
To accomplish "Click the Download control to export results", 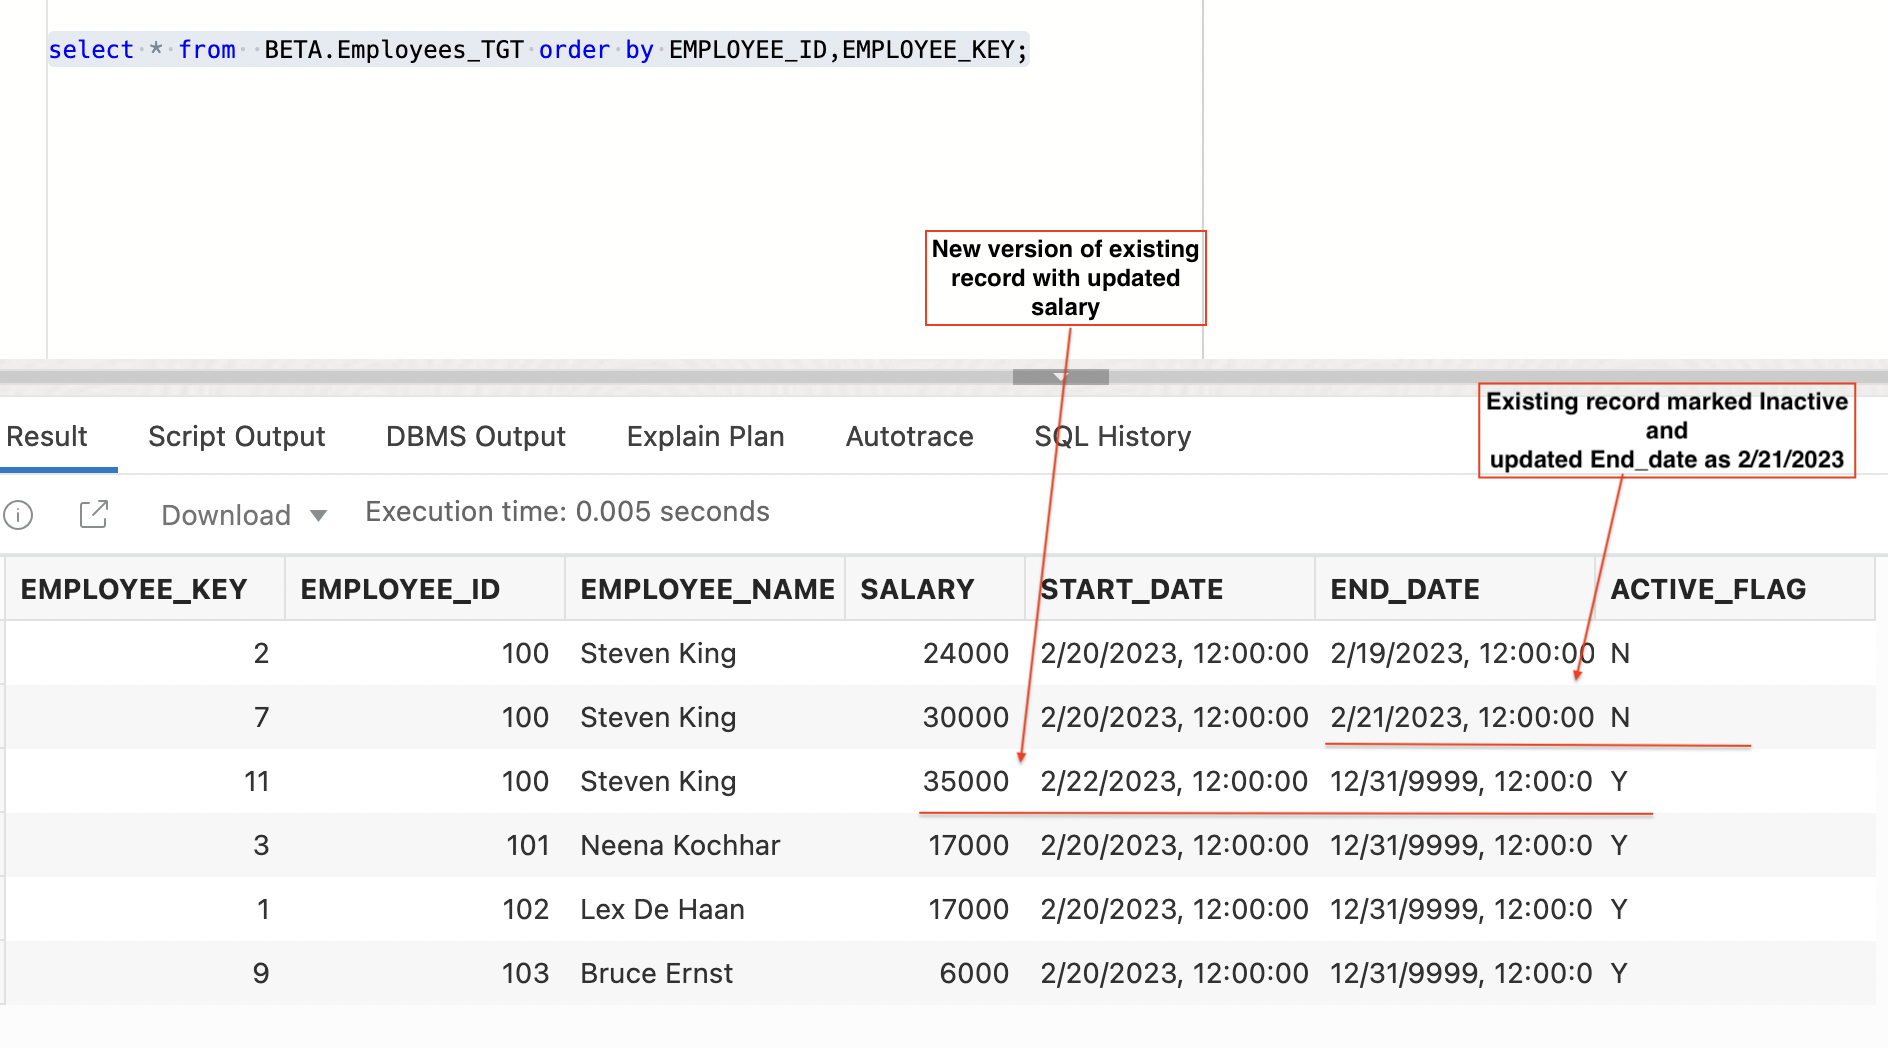I will click(225, 515).
